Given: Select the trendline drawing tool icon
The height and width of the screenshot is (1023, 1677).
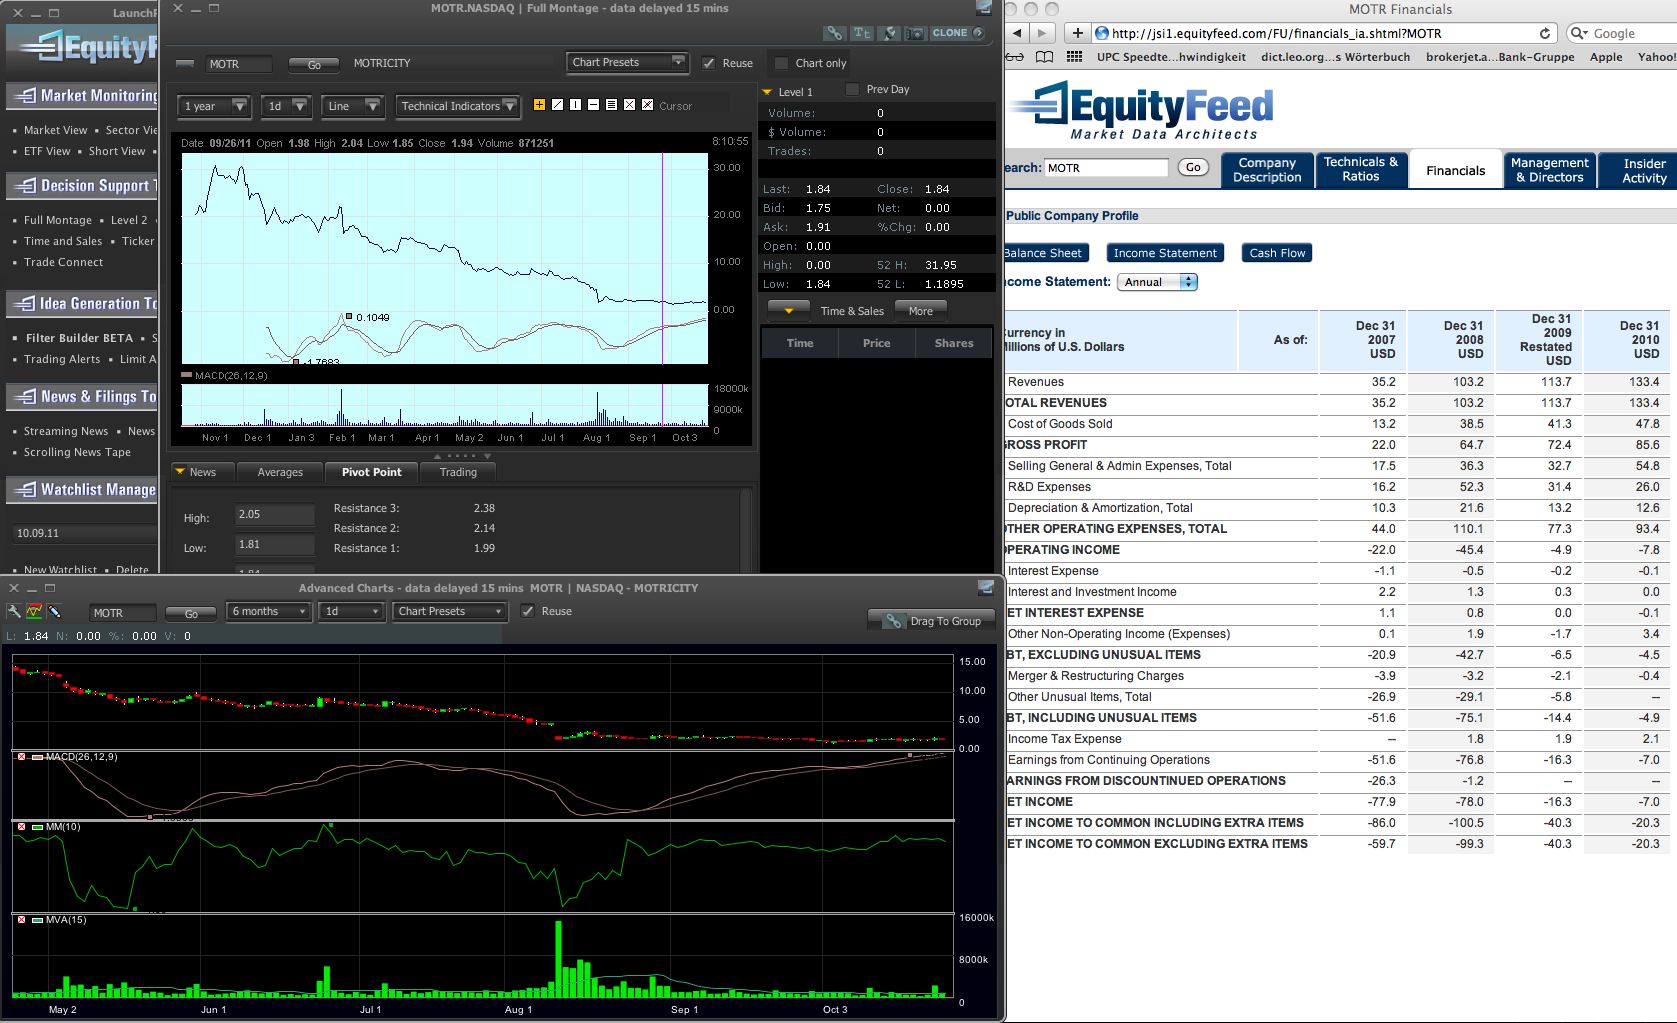Looking at the screenshot, I should click(558, 105).
